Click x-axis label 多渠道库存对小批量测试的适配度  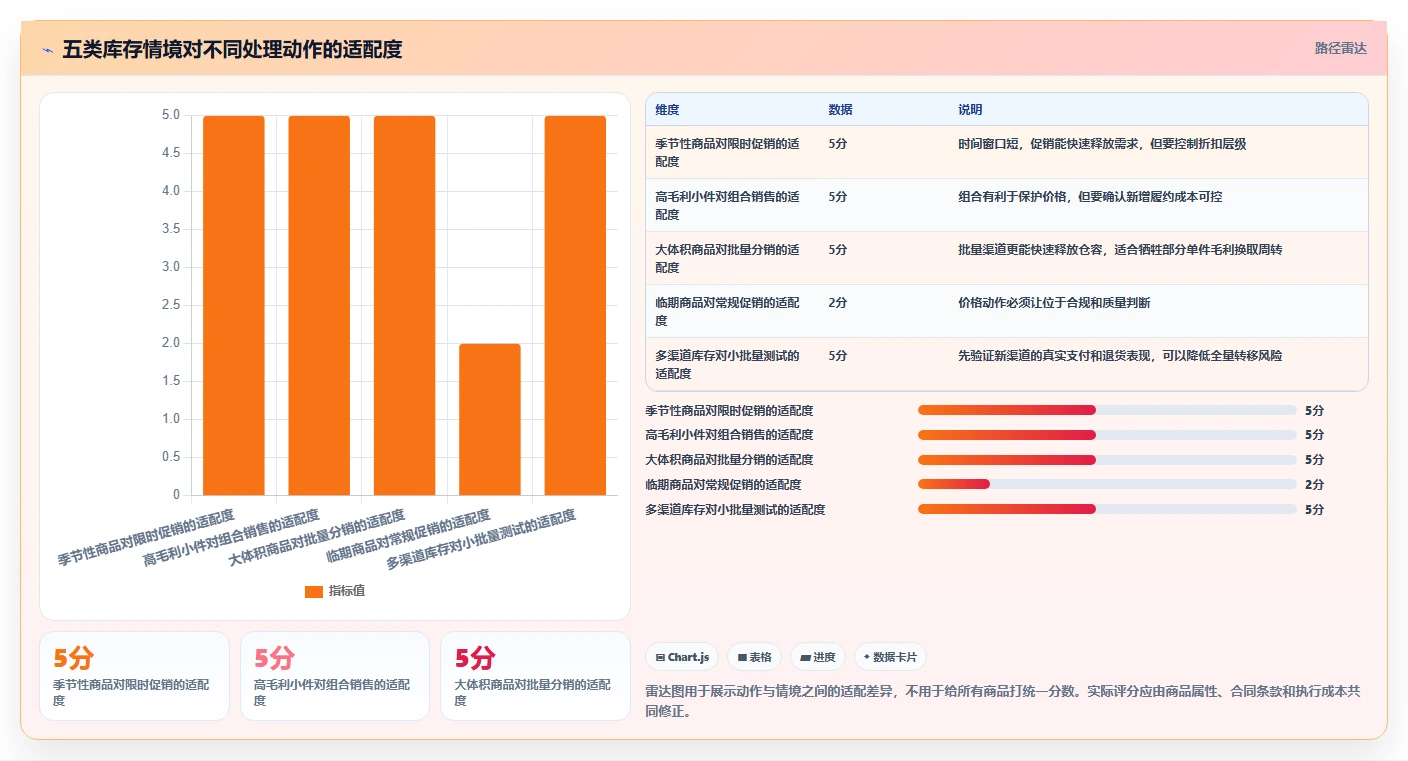pos(481,539)
